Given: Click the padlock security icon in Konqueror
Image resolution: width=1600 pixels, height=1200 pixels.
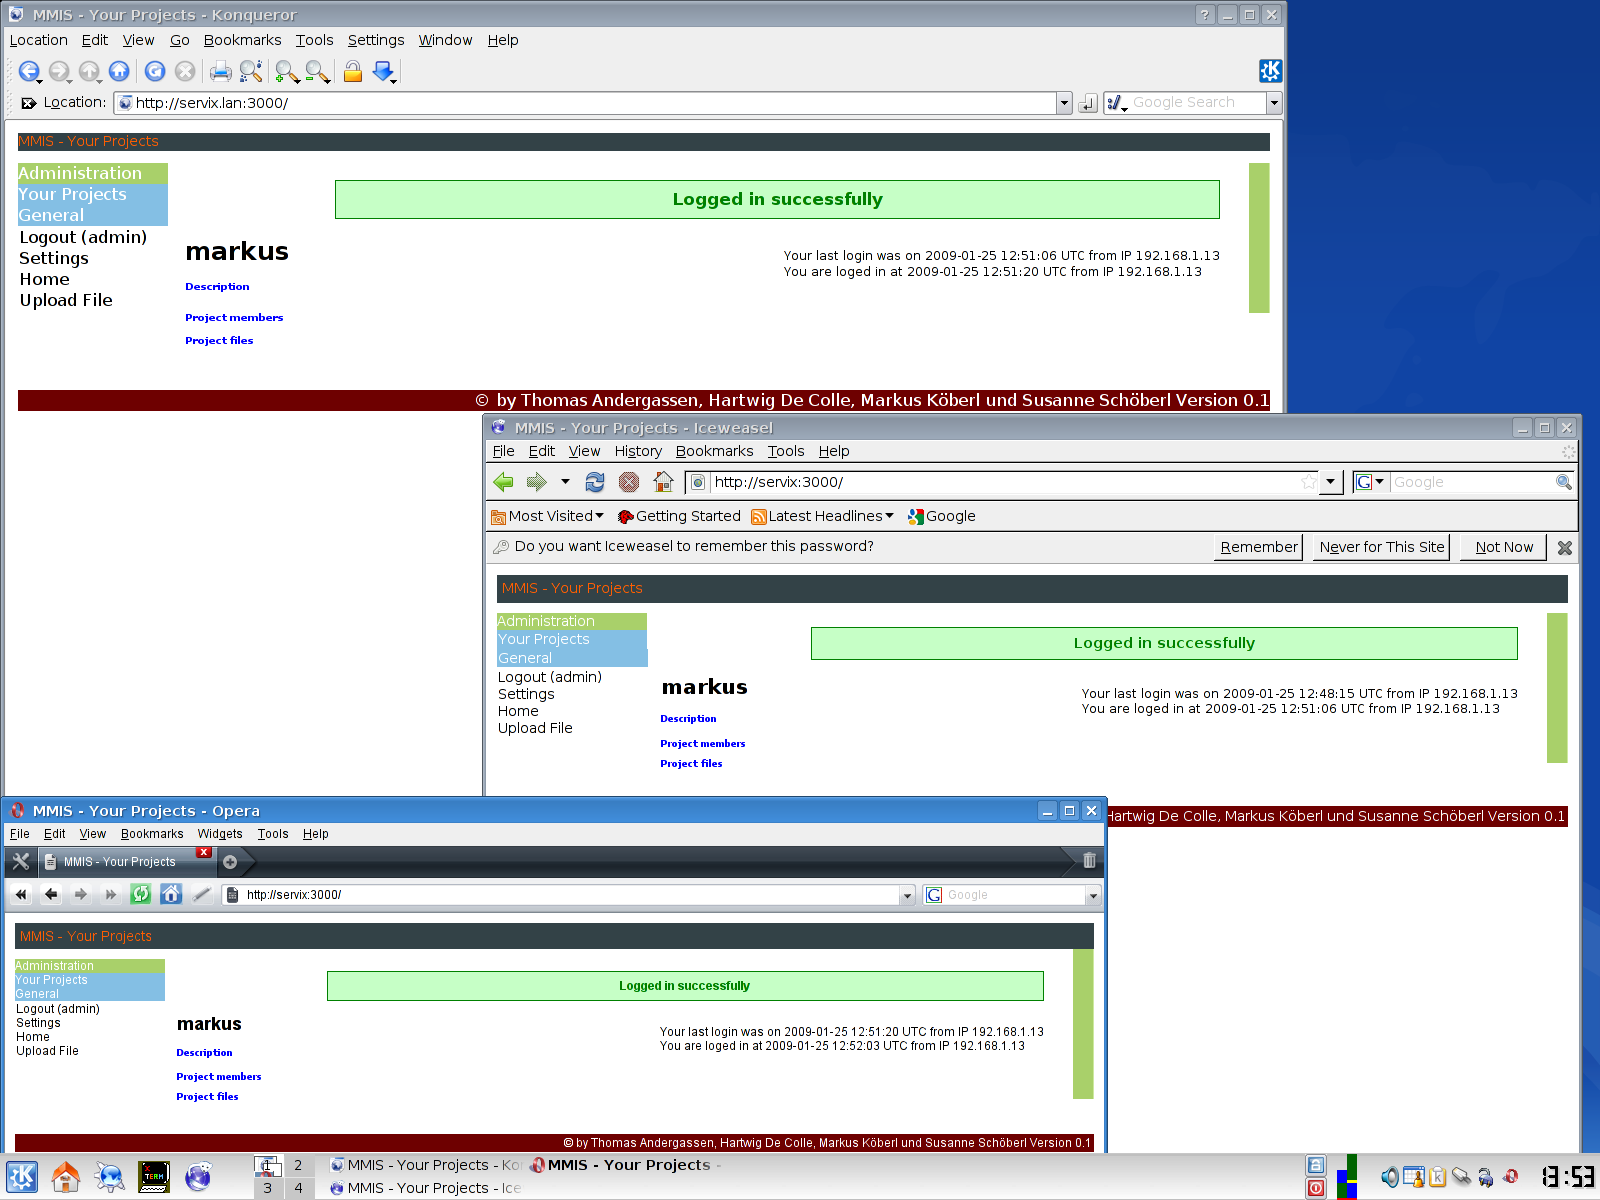Looking at the screenshot, I should pyautogui.click(x=352, y=71).
